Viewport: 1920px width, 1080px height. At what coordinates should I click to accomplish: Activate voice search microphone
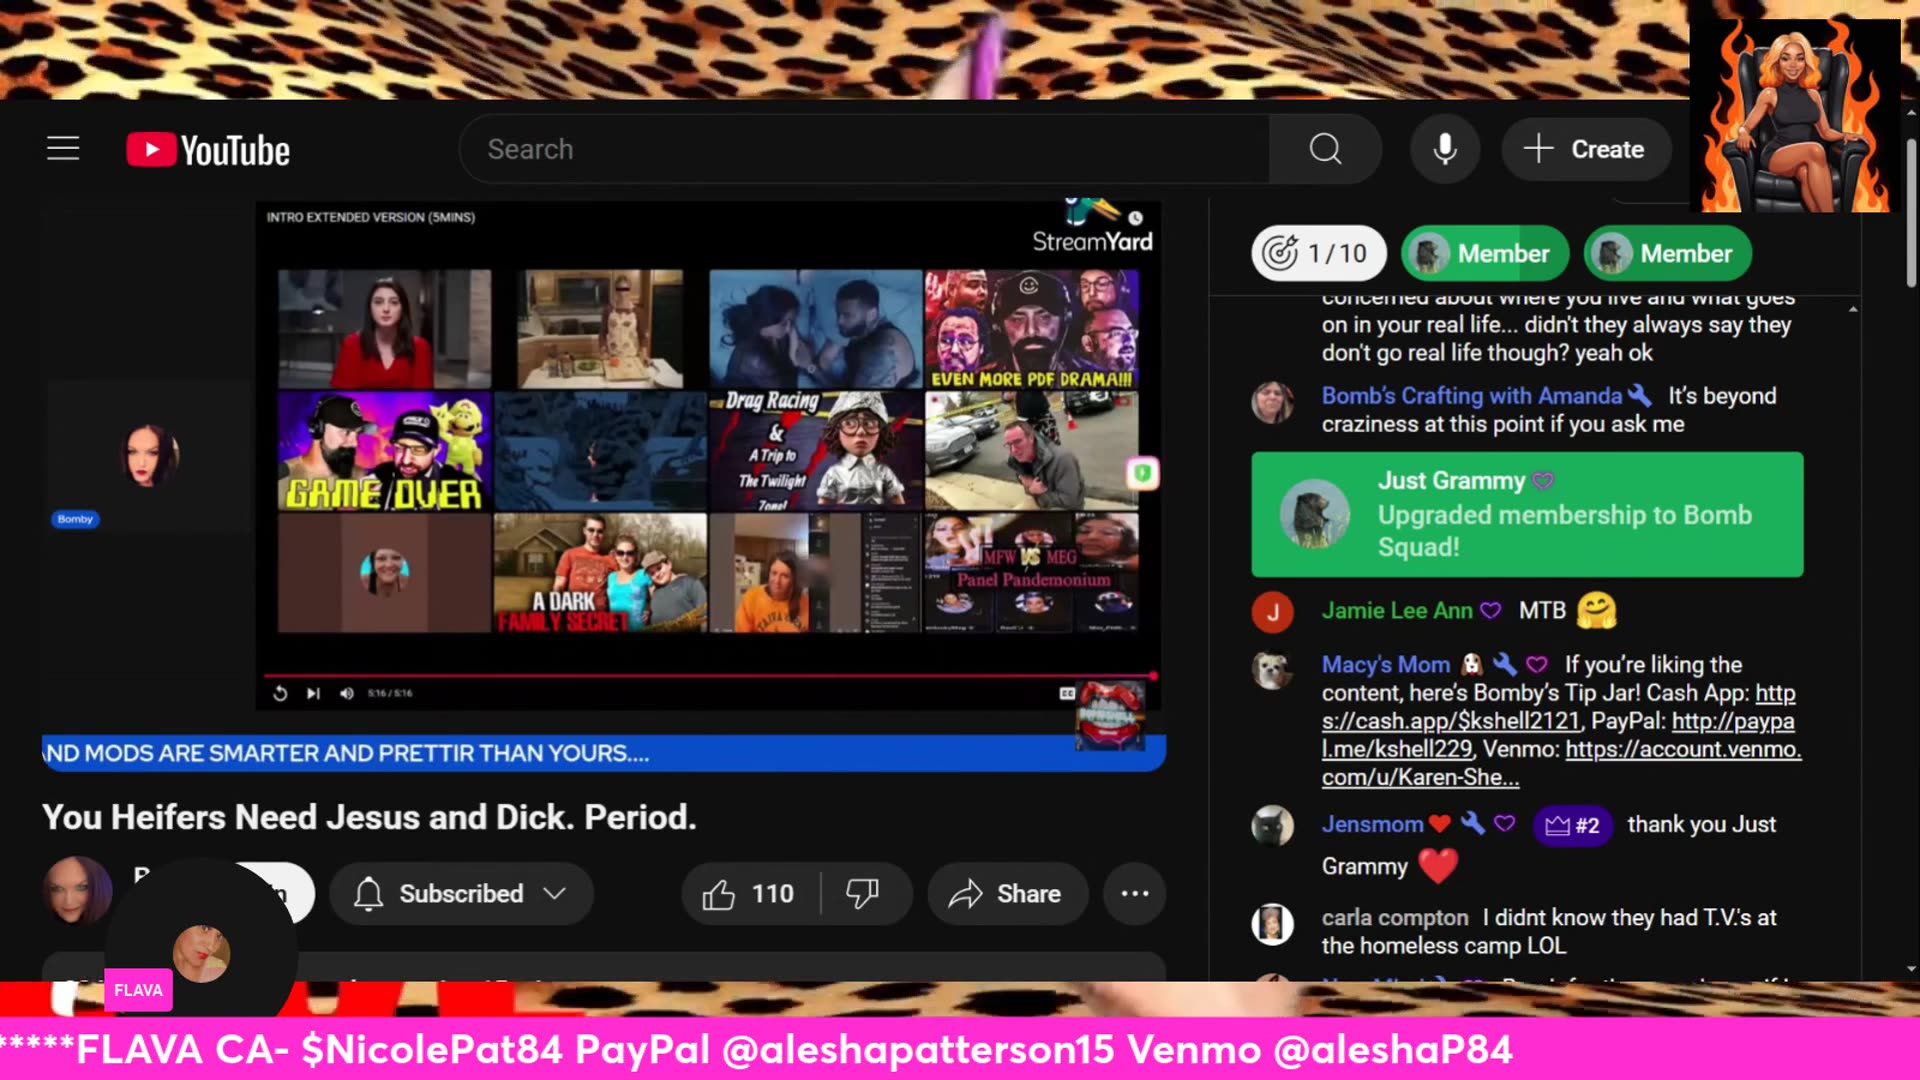[1444, 149]
